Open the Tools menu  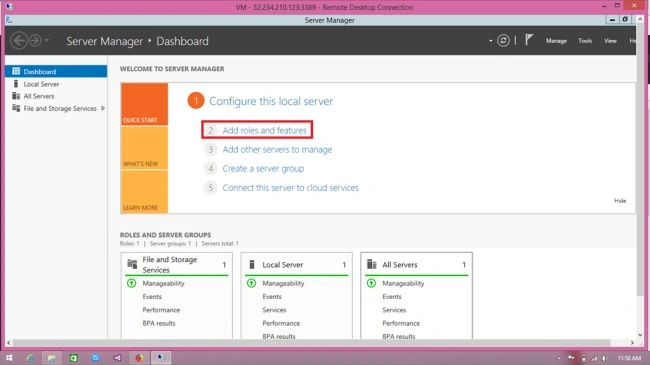pos(585,41)
